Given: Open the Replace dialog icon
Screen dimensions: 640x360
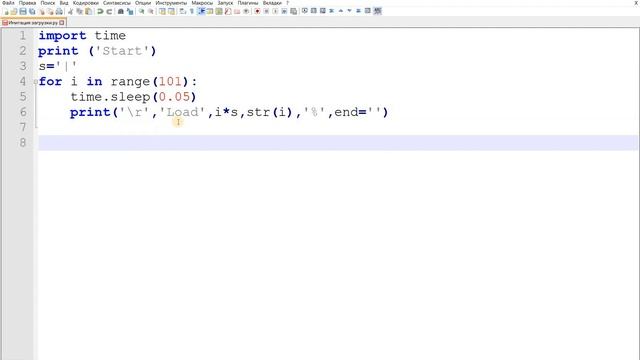Looking at the screenshot, I should tap(130, 11).
